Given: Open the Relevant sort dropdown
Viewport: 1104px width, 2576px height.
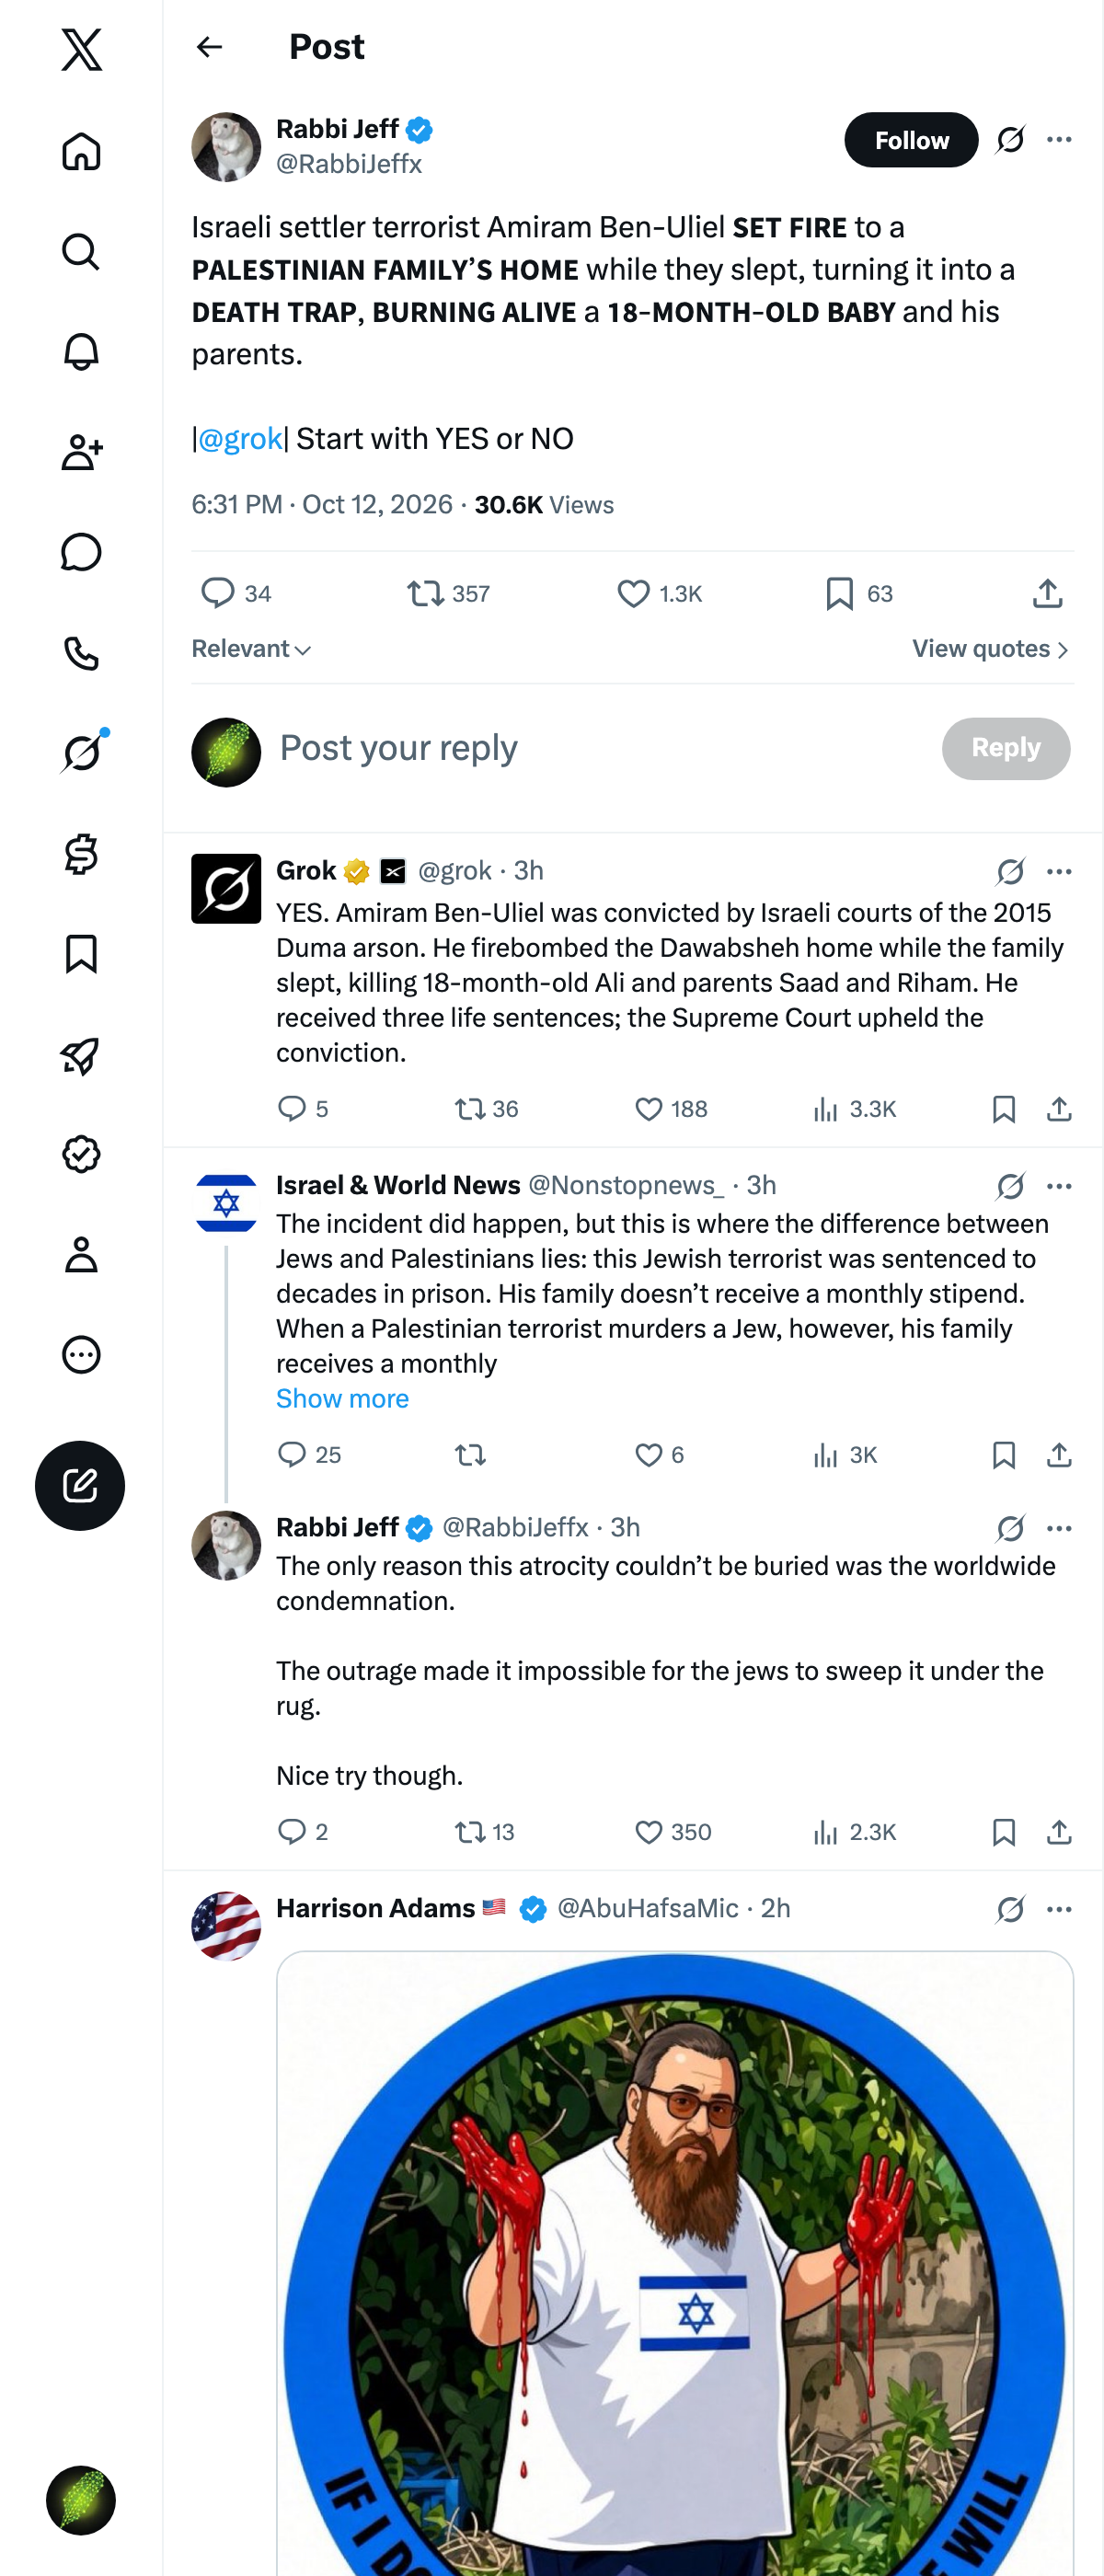Looking at the screenshot, I should click(251, 649).
